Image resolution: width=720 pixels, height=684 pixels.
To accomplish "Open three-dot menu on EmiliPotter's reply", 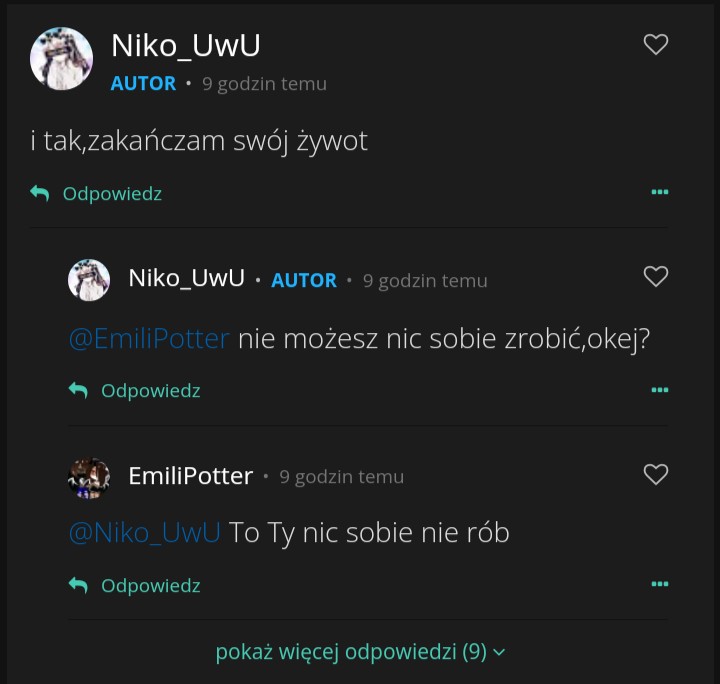I will coord(659,584).
